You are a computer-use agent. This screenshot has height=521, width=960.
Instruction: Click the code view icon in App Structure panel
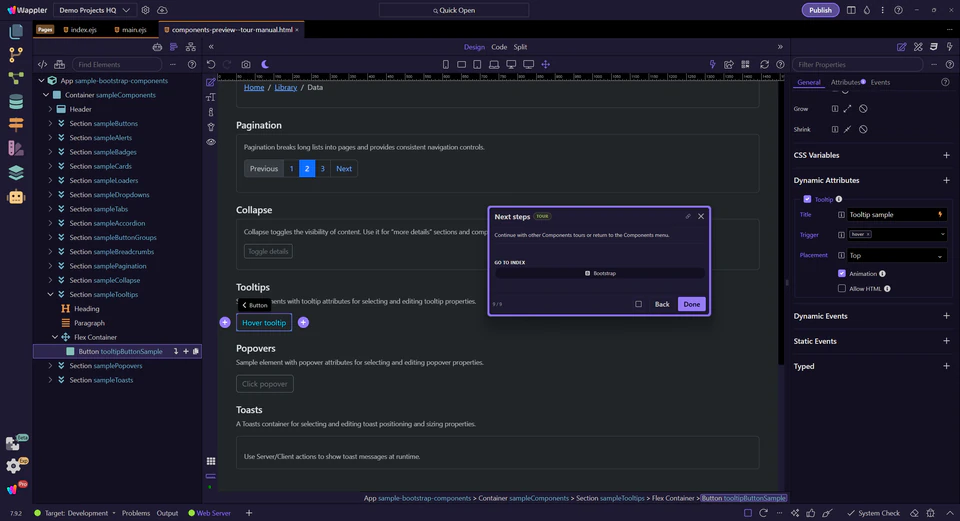[x=42, y=64]
